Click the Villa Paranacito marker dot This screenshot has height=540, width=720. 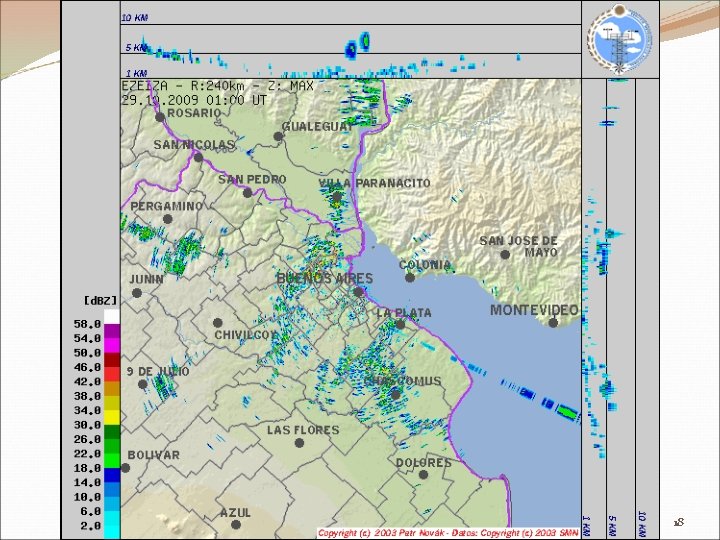[337, 197]
